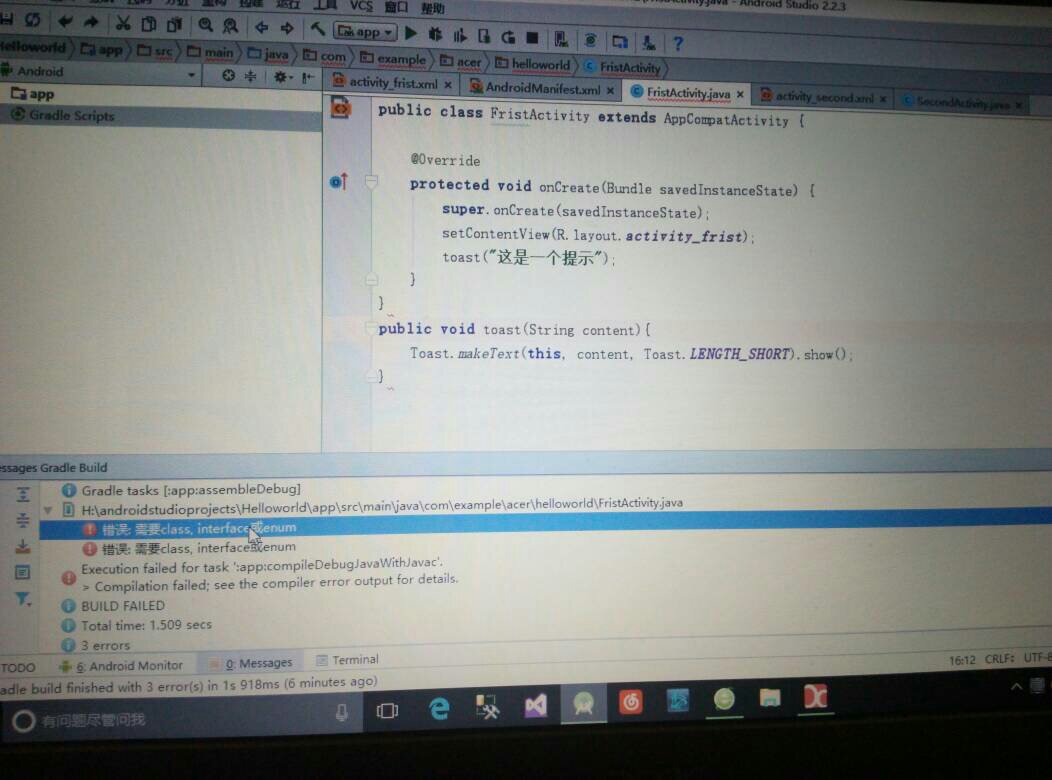Open the Help question mark icon

[x=678, y=44]
